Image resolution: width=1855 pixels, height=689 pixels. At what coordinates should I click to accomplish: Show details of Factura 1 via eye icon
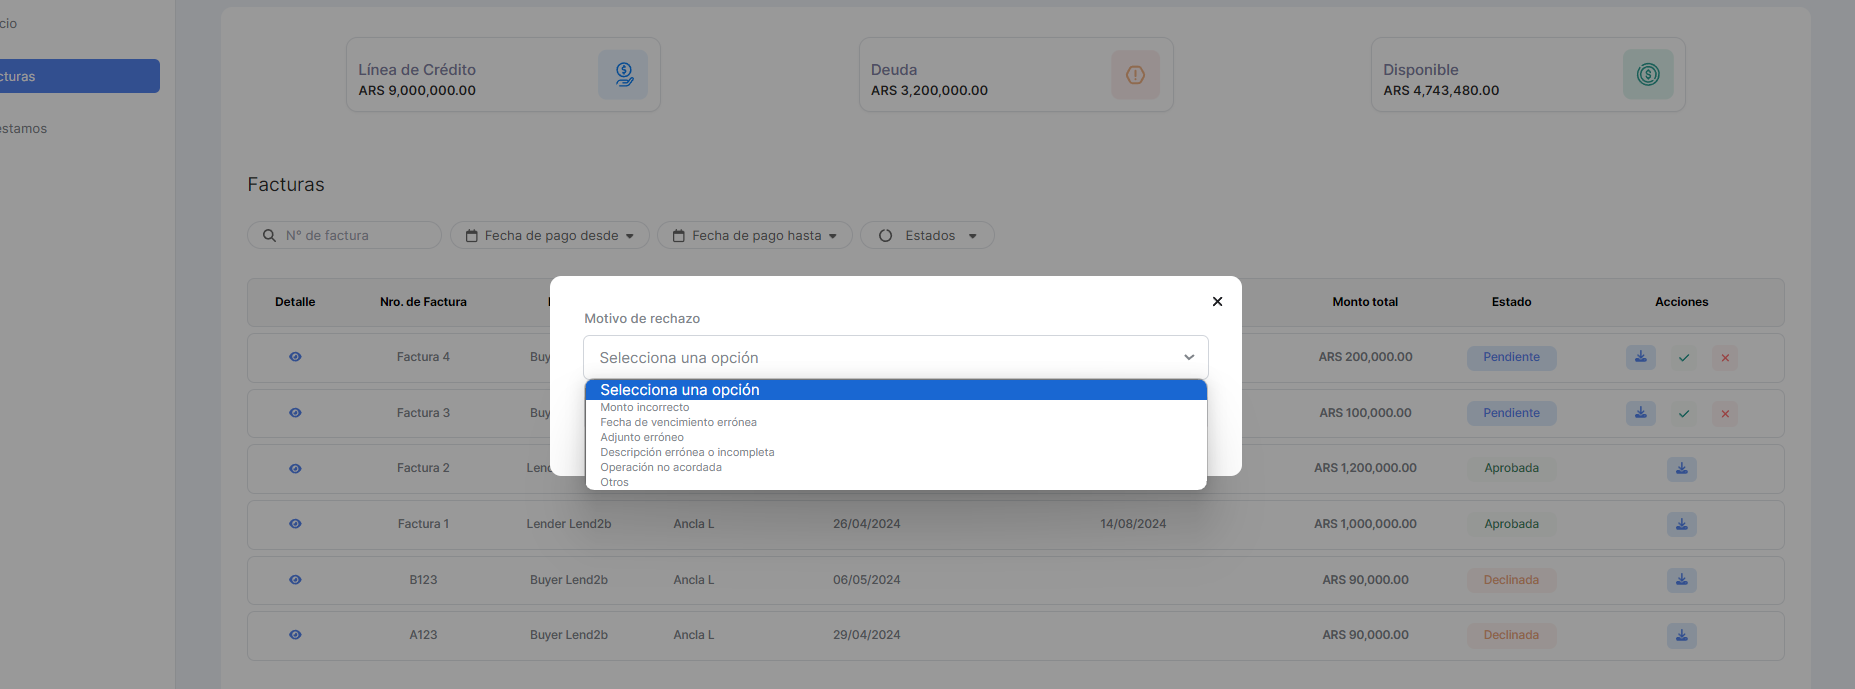(x=295, y=524)
